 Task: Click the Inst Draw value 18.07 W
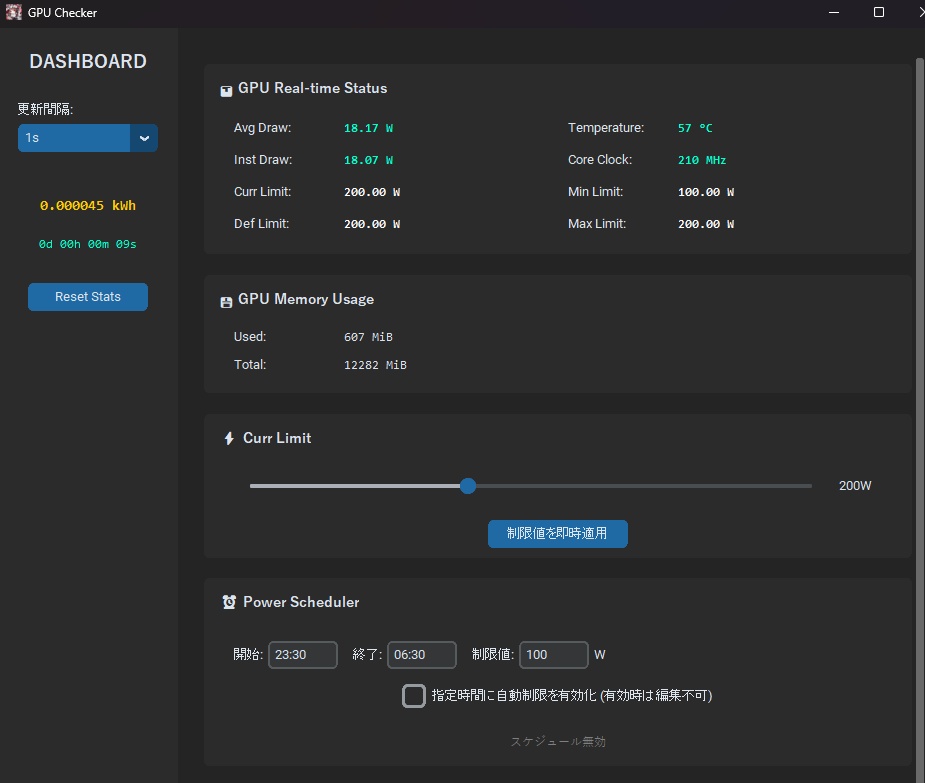click(369, 160)
